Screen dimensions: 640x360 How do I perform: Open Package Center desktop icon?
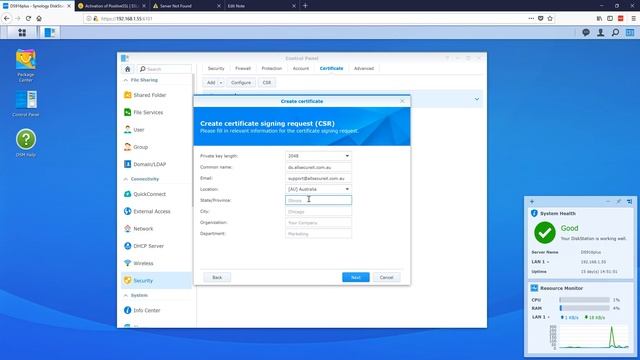click(26, 65)
